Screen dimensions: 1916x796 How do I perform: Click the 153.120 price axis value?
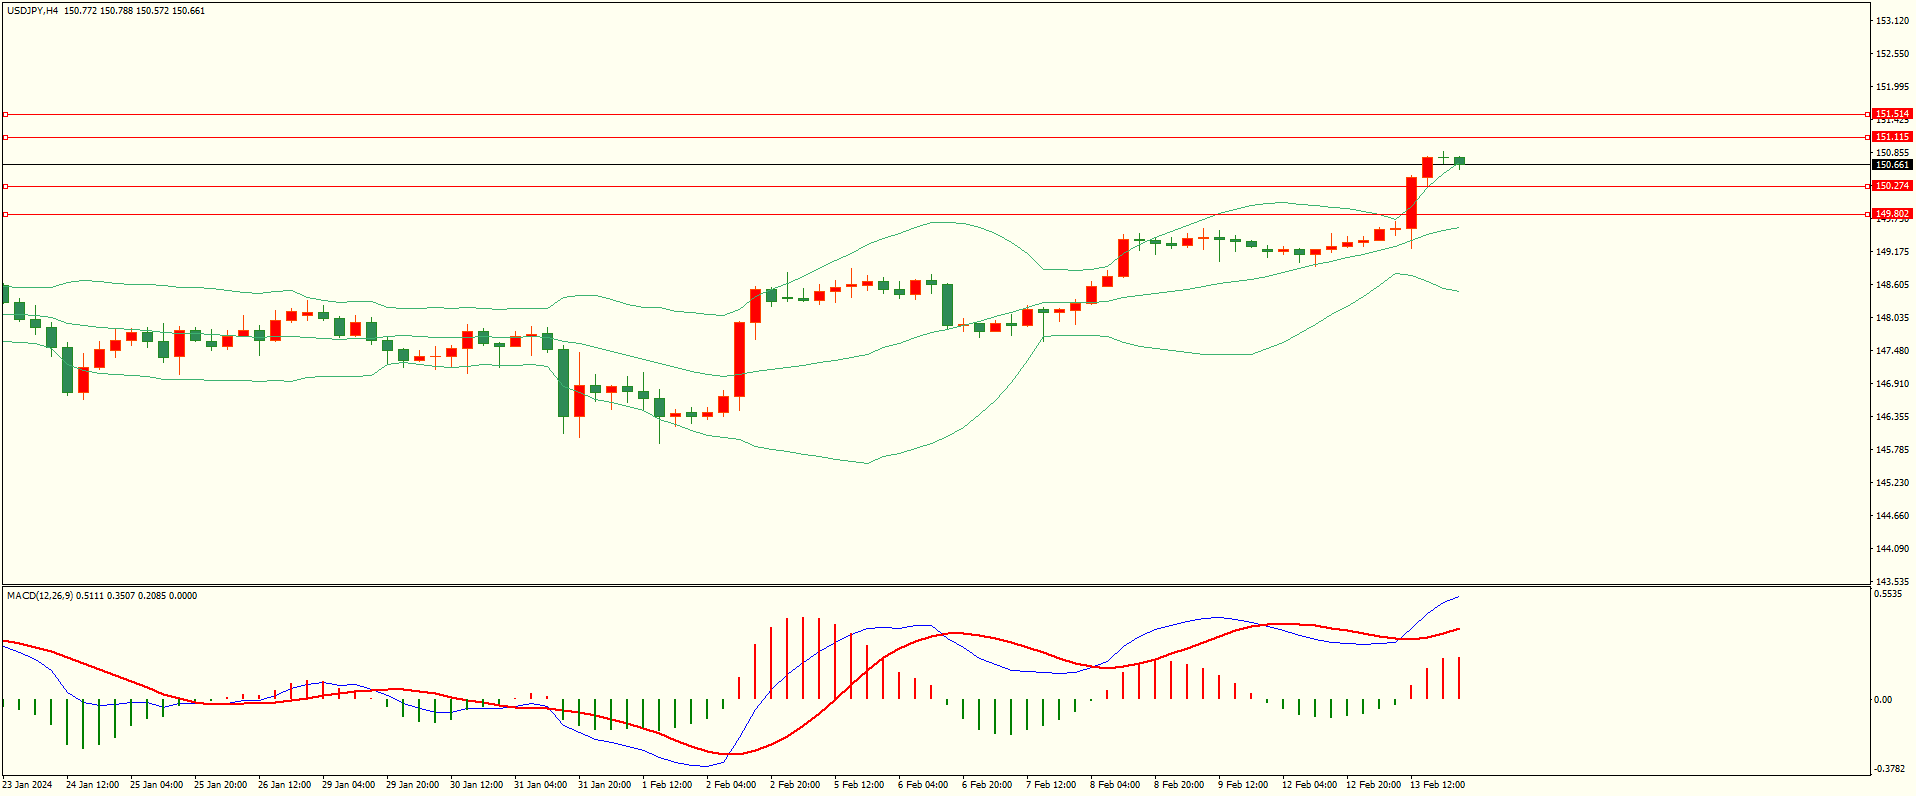pos(1892,21)
